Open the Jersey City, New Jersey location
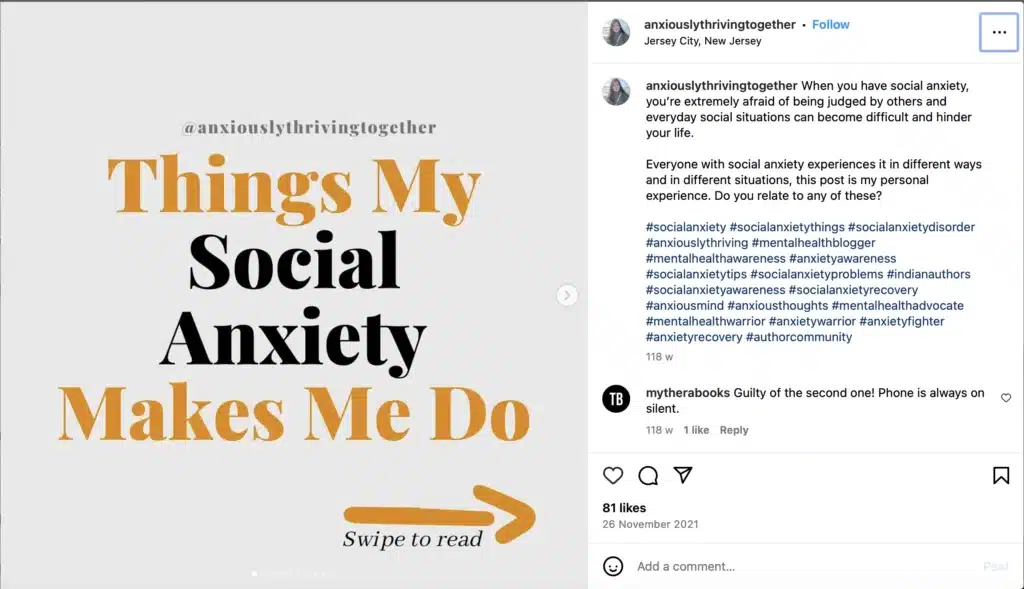 (x=702, y=41)
